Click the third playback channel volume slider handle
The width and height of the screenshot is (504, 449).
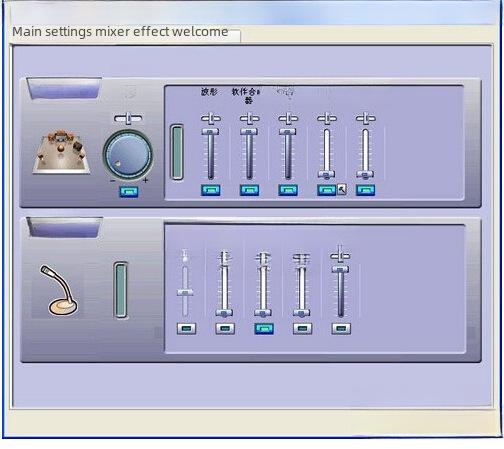click(x=288, y=132)
